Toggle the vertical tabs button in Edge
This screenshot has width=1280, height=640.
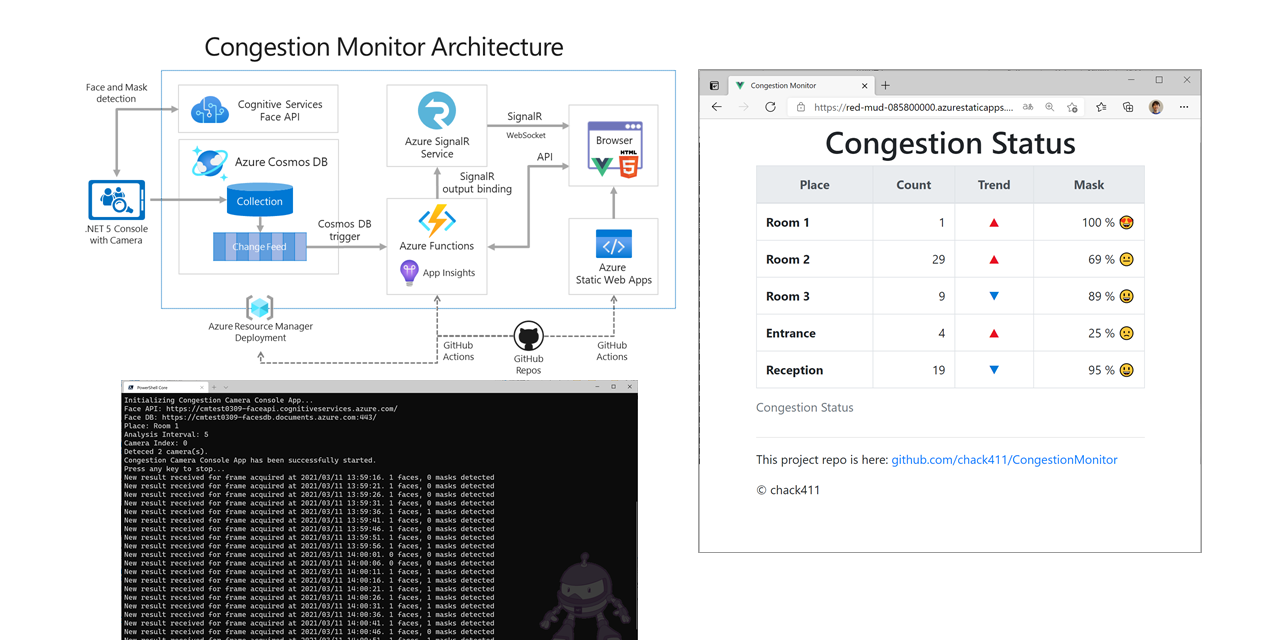click(714, 85)
